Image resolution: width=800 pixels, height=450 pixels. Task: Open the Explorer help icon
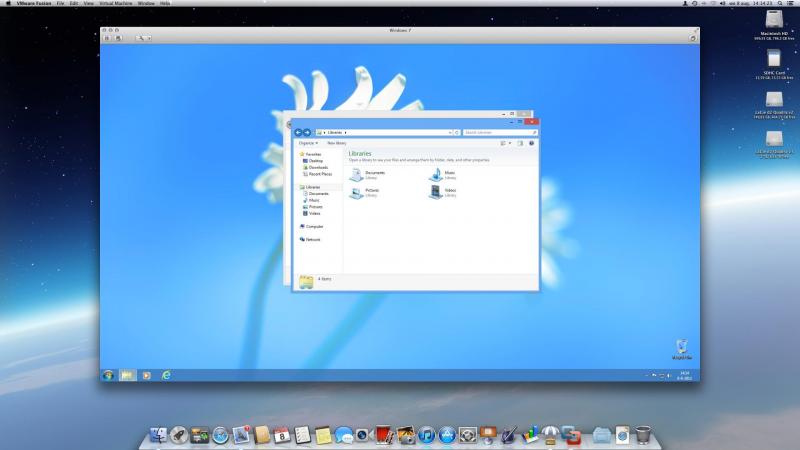pos(531,143)
